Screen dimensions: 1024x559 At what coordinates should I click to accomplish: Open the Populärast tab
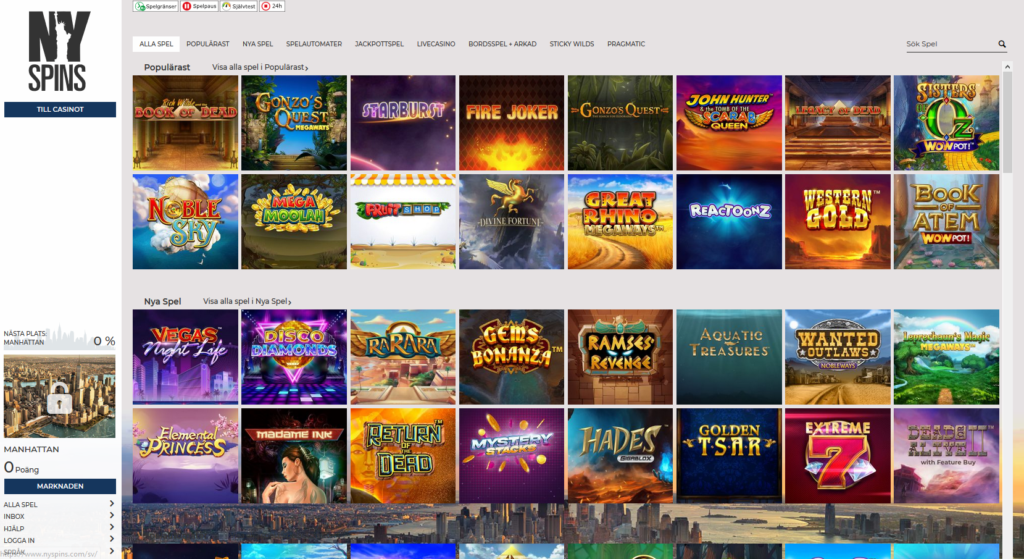click(208, 44)
